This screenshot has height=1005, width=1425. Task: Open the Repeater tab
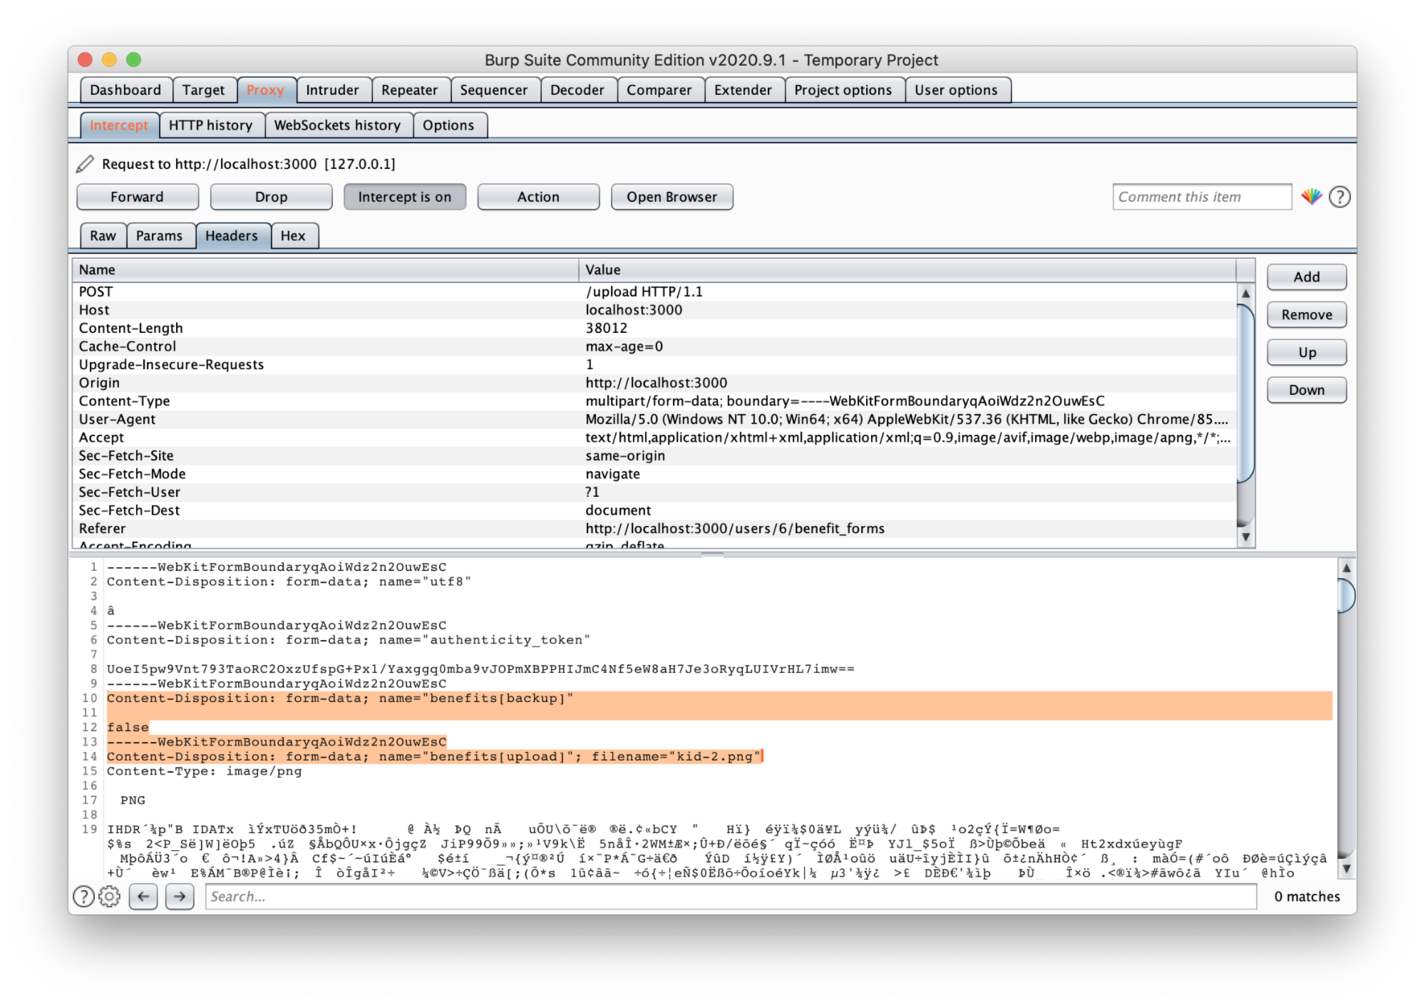[409, 90]
